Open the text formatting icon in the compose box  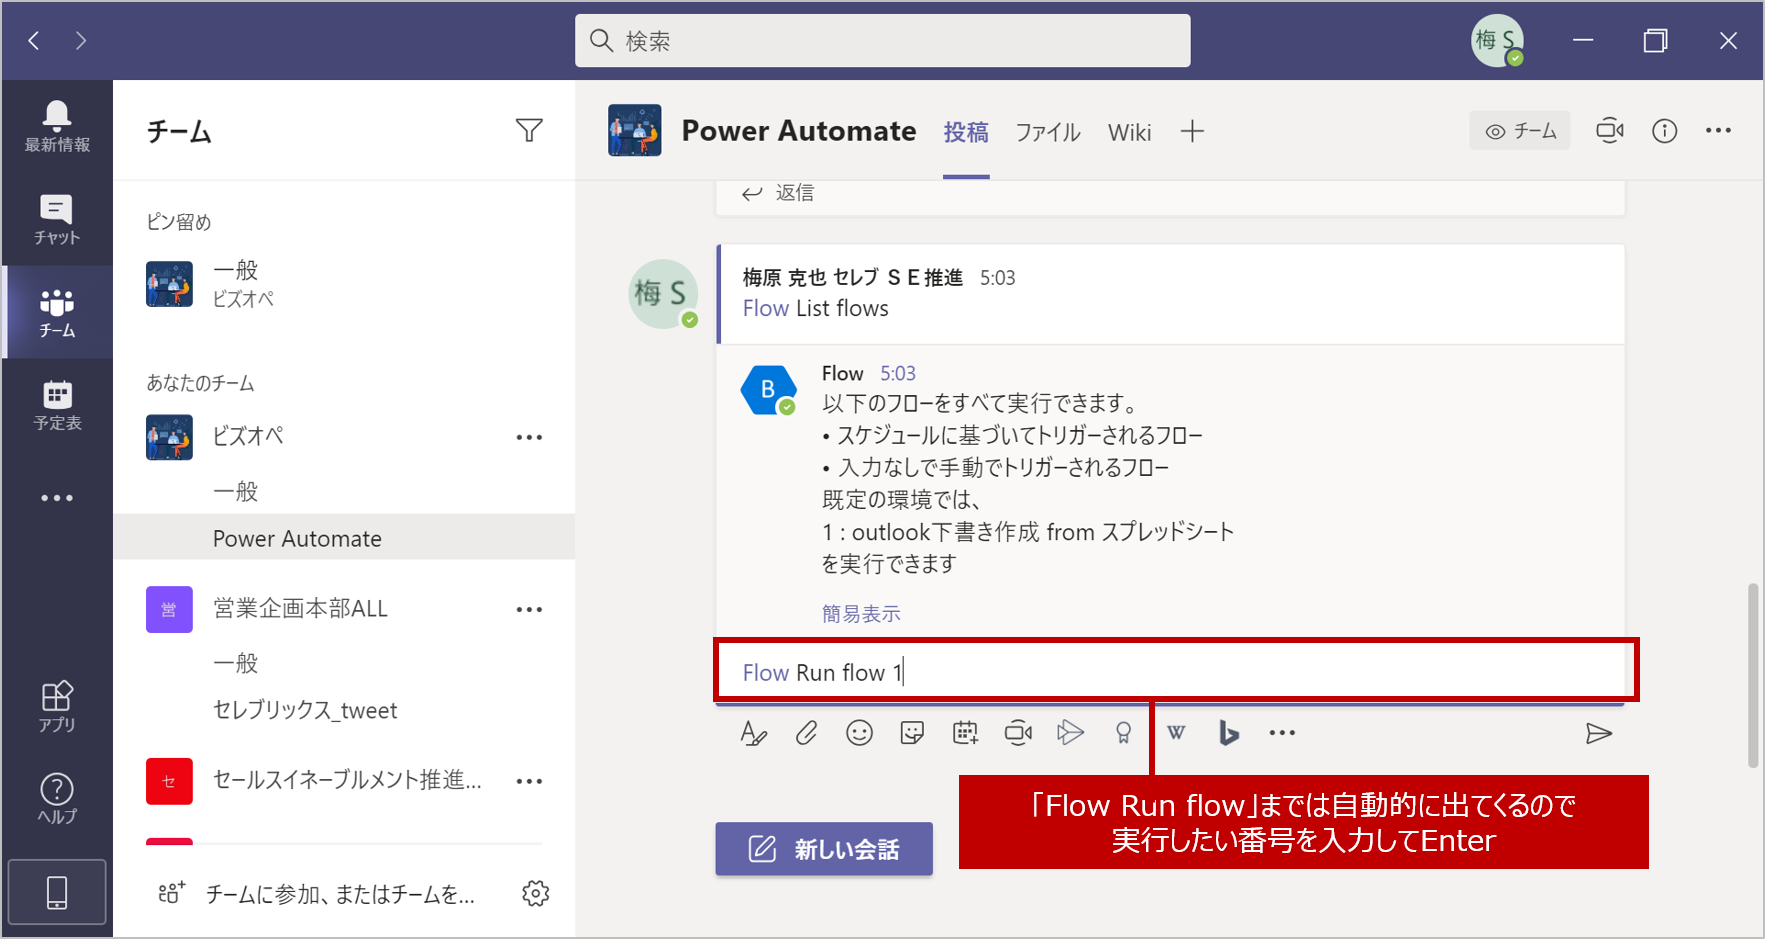coord(755,732)
